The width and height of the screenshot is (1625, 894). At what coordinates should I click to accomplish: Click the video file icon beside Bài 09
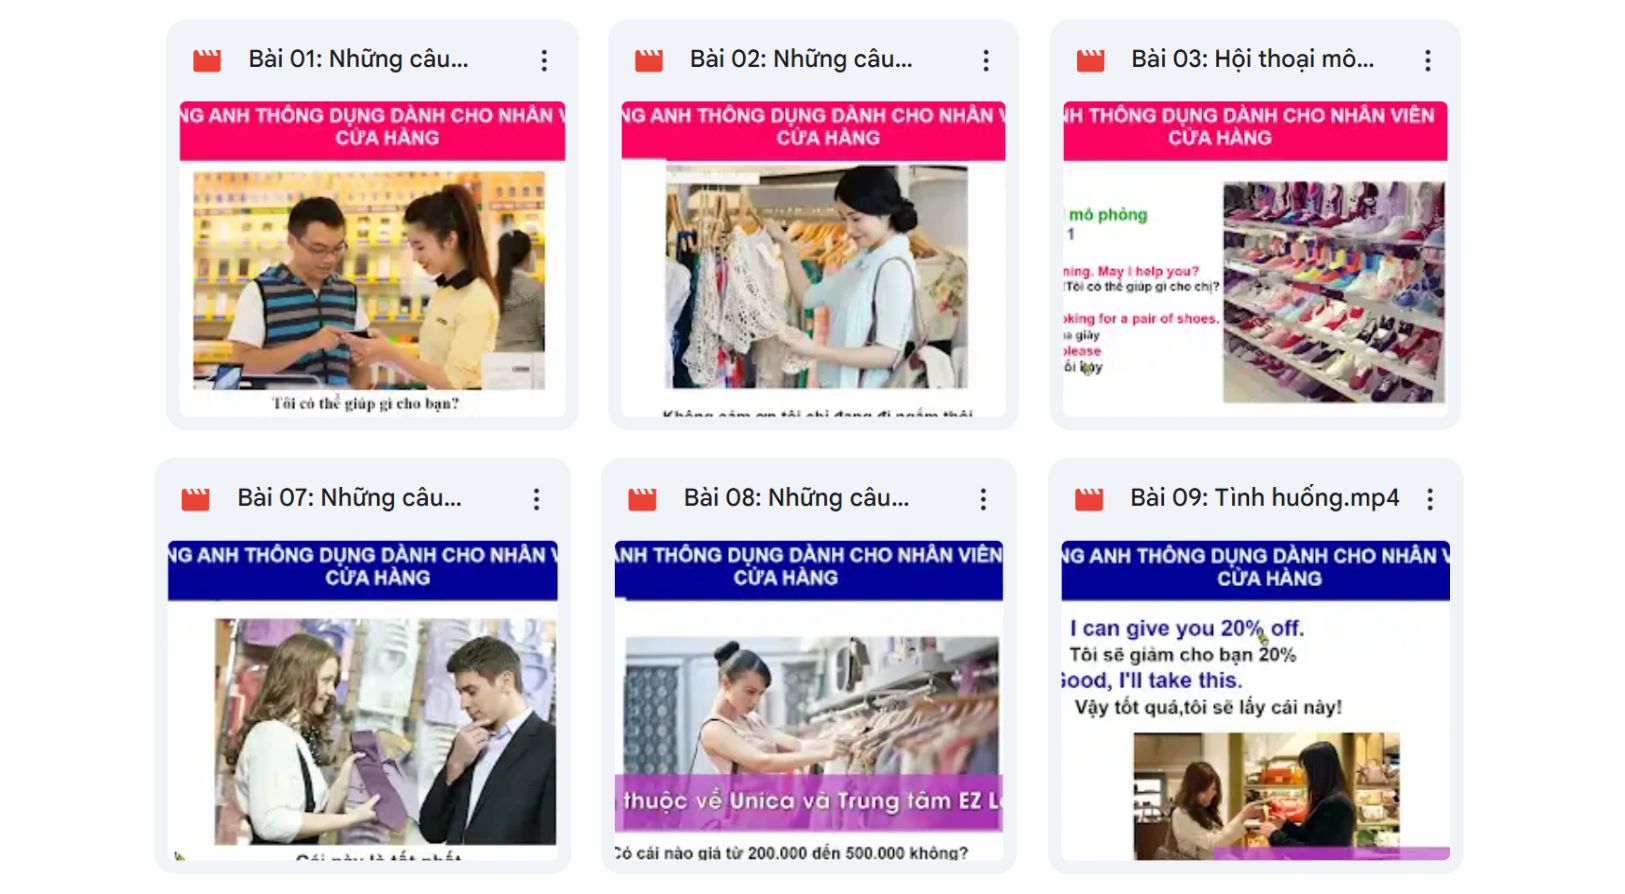point(1089,499)
